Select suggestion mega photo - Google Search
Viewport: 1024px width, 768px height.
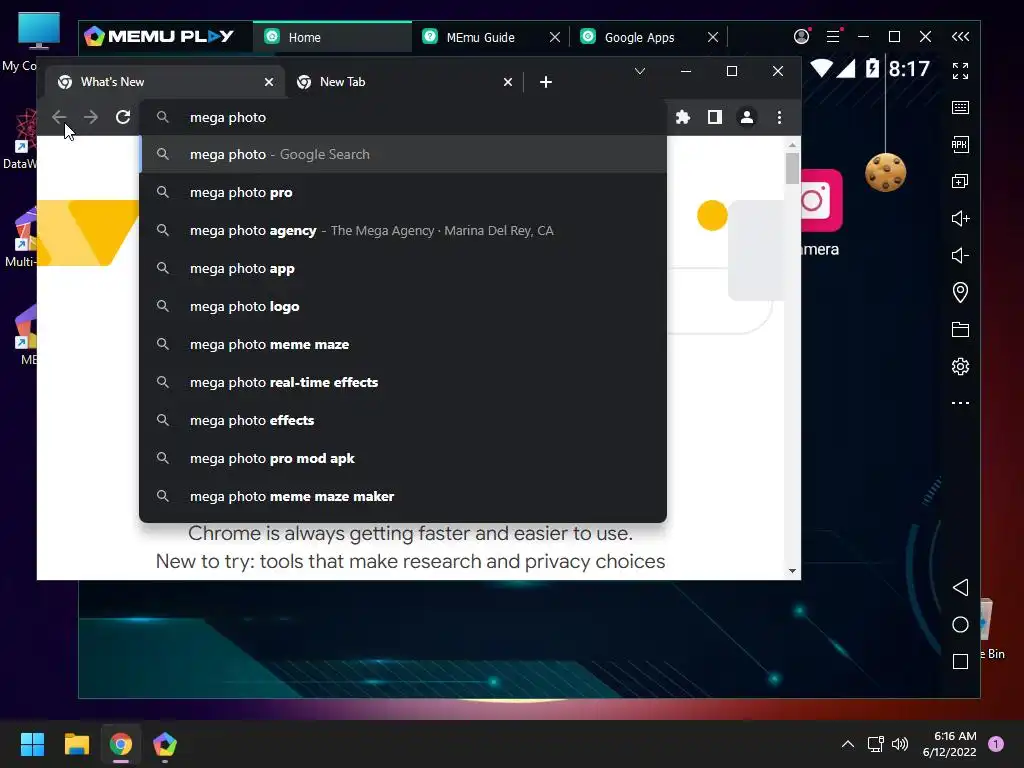(403, 155)
